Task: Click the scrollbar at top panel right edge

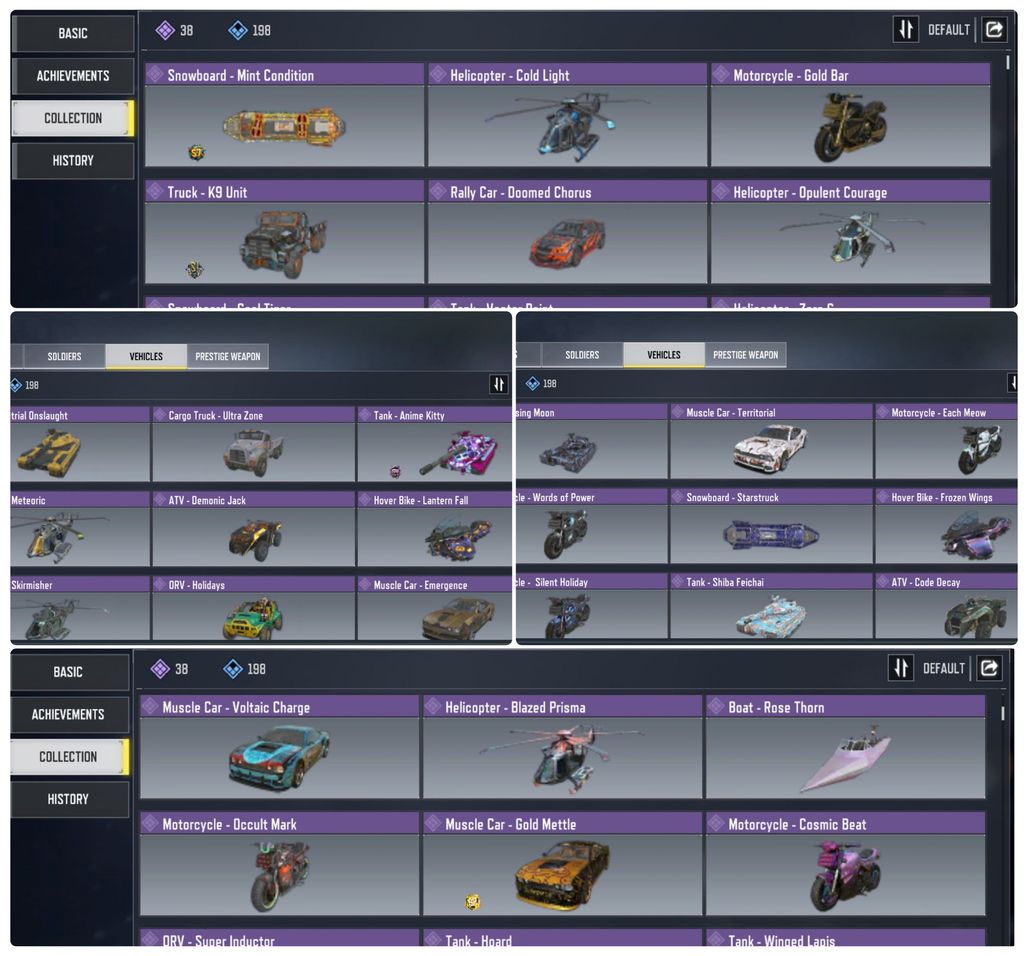Action: point(1008,63)
